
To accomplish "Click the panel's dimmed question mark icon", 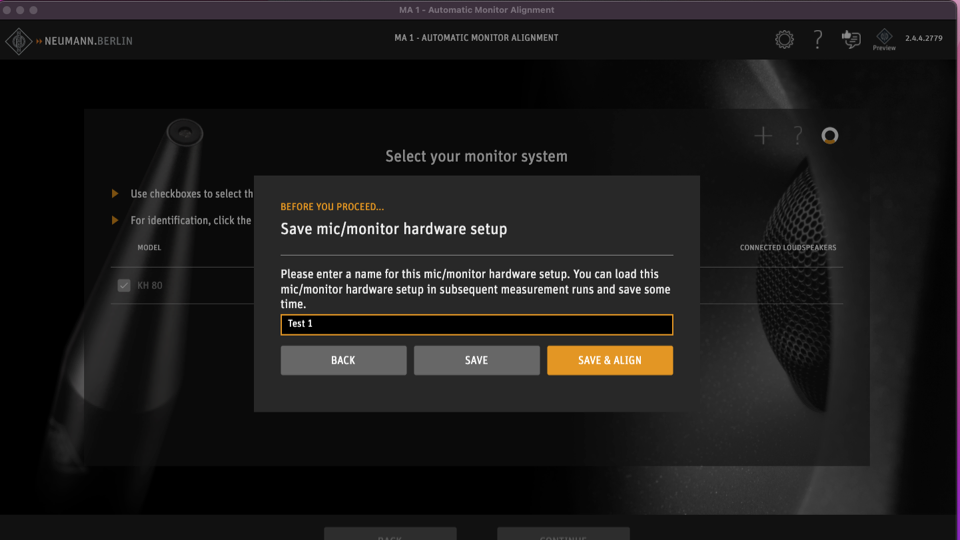I will [x=797, y=135].
